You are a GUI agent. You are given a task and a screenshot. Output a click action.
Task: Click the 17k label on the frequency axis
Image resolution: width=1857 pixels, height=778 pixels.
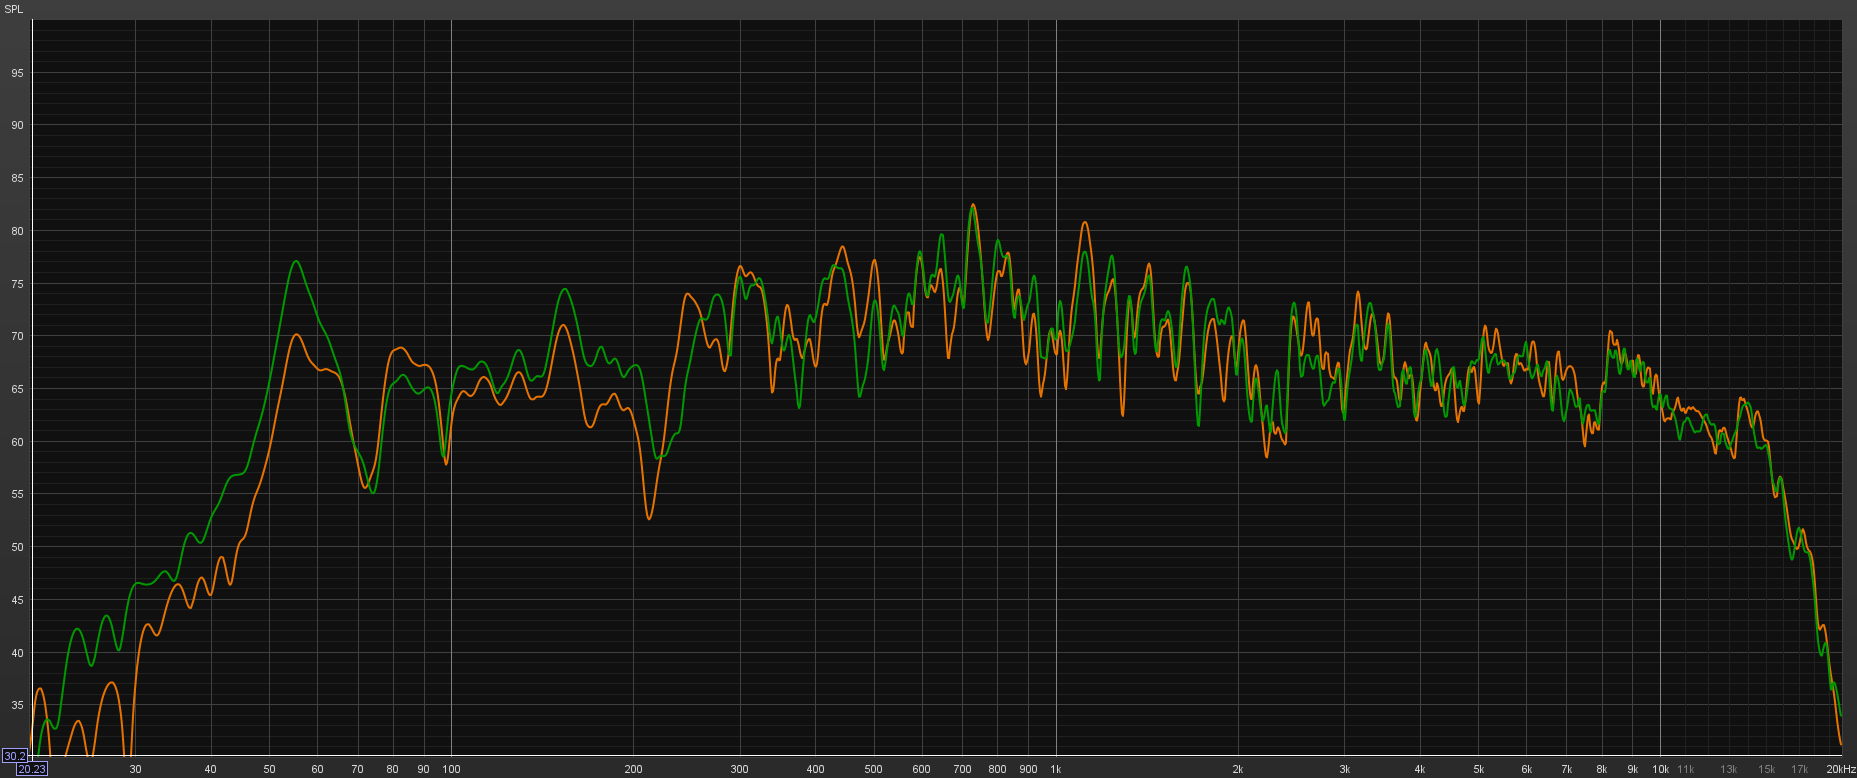pyautogui.click(x=1800, y=769)
